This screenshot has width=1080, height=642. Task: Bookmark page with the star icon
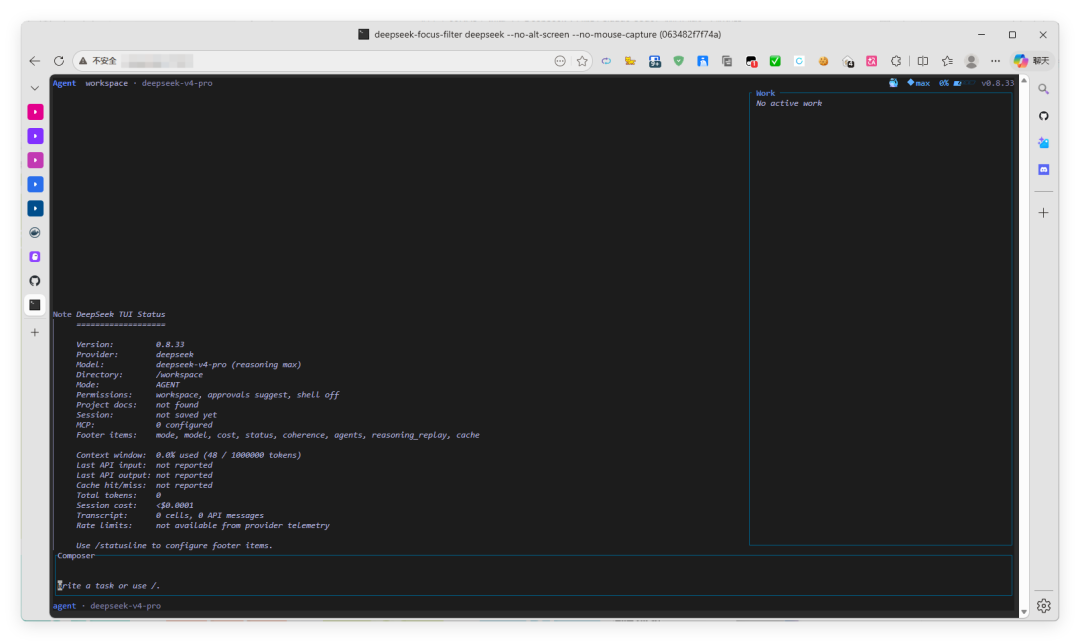(x=582, y=61)
